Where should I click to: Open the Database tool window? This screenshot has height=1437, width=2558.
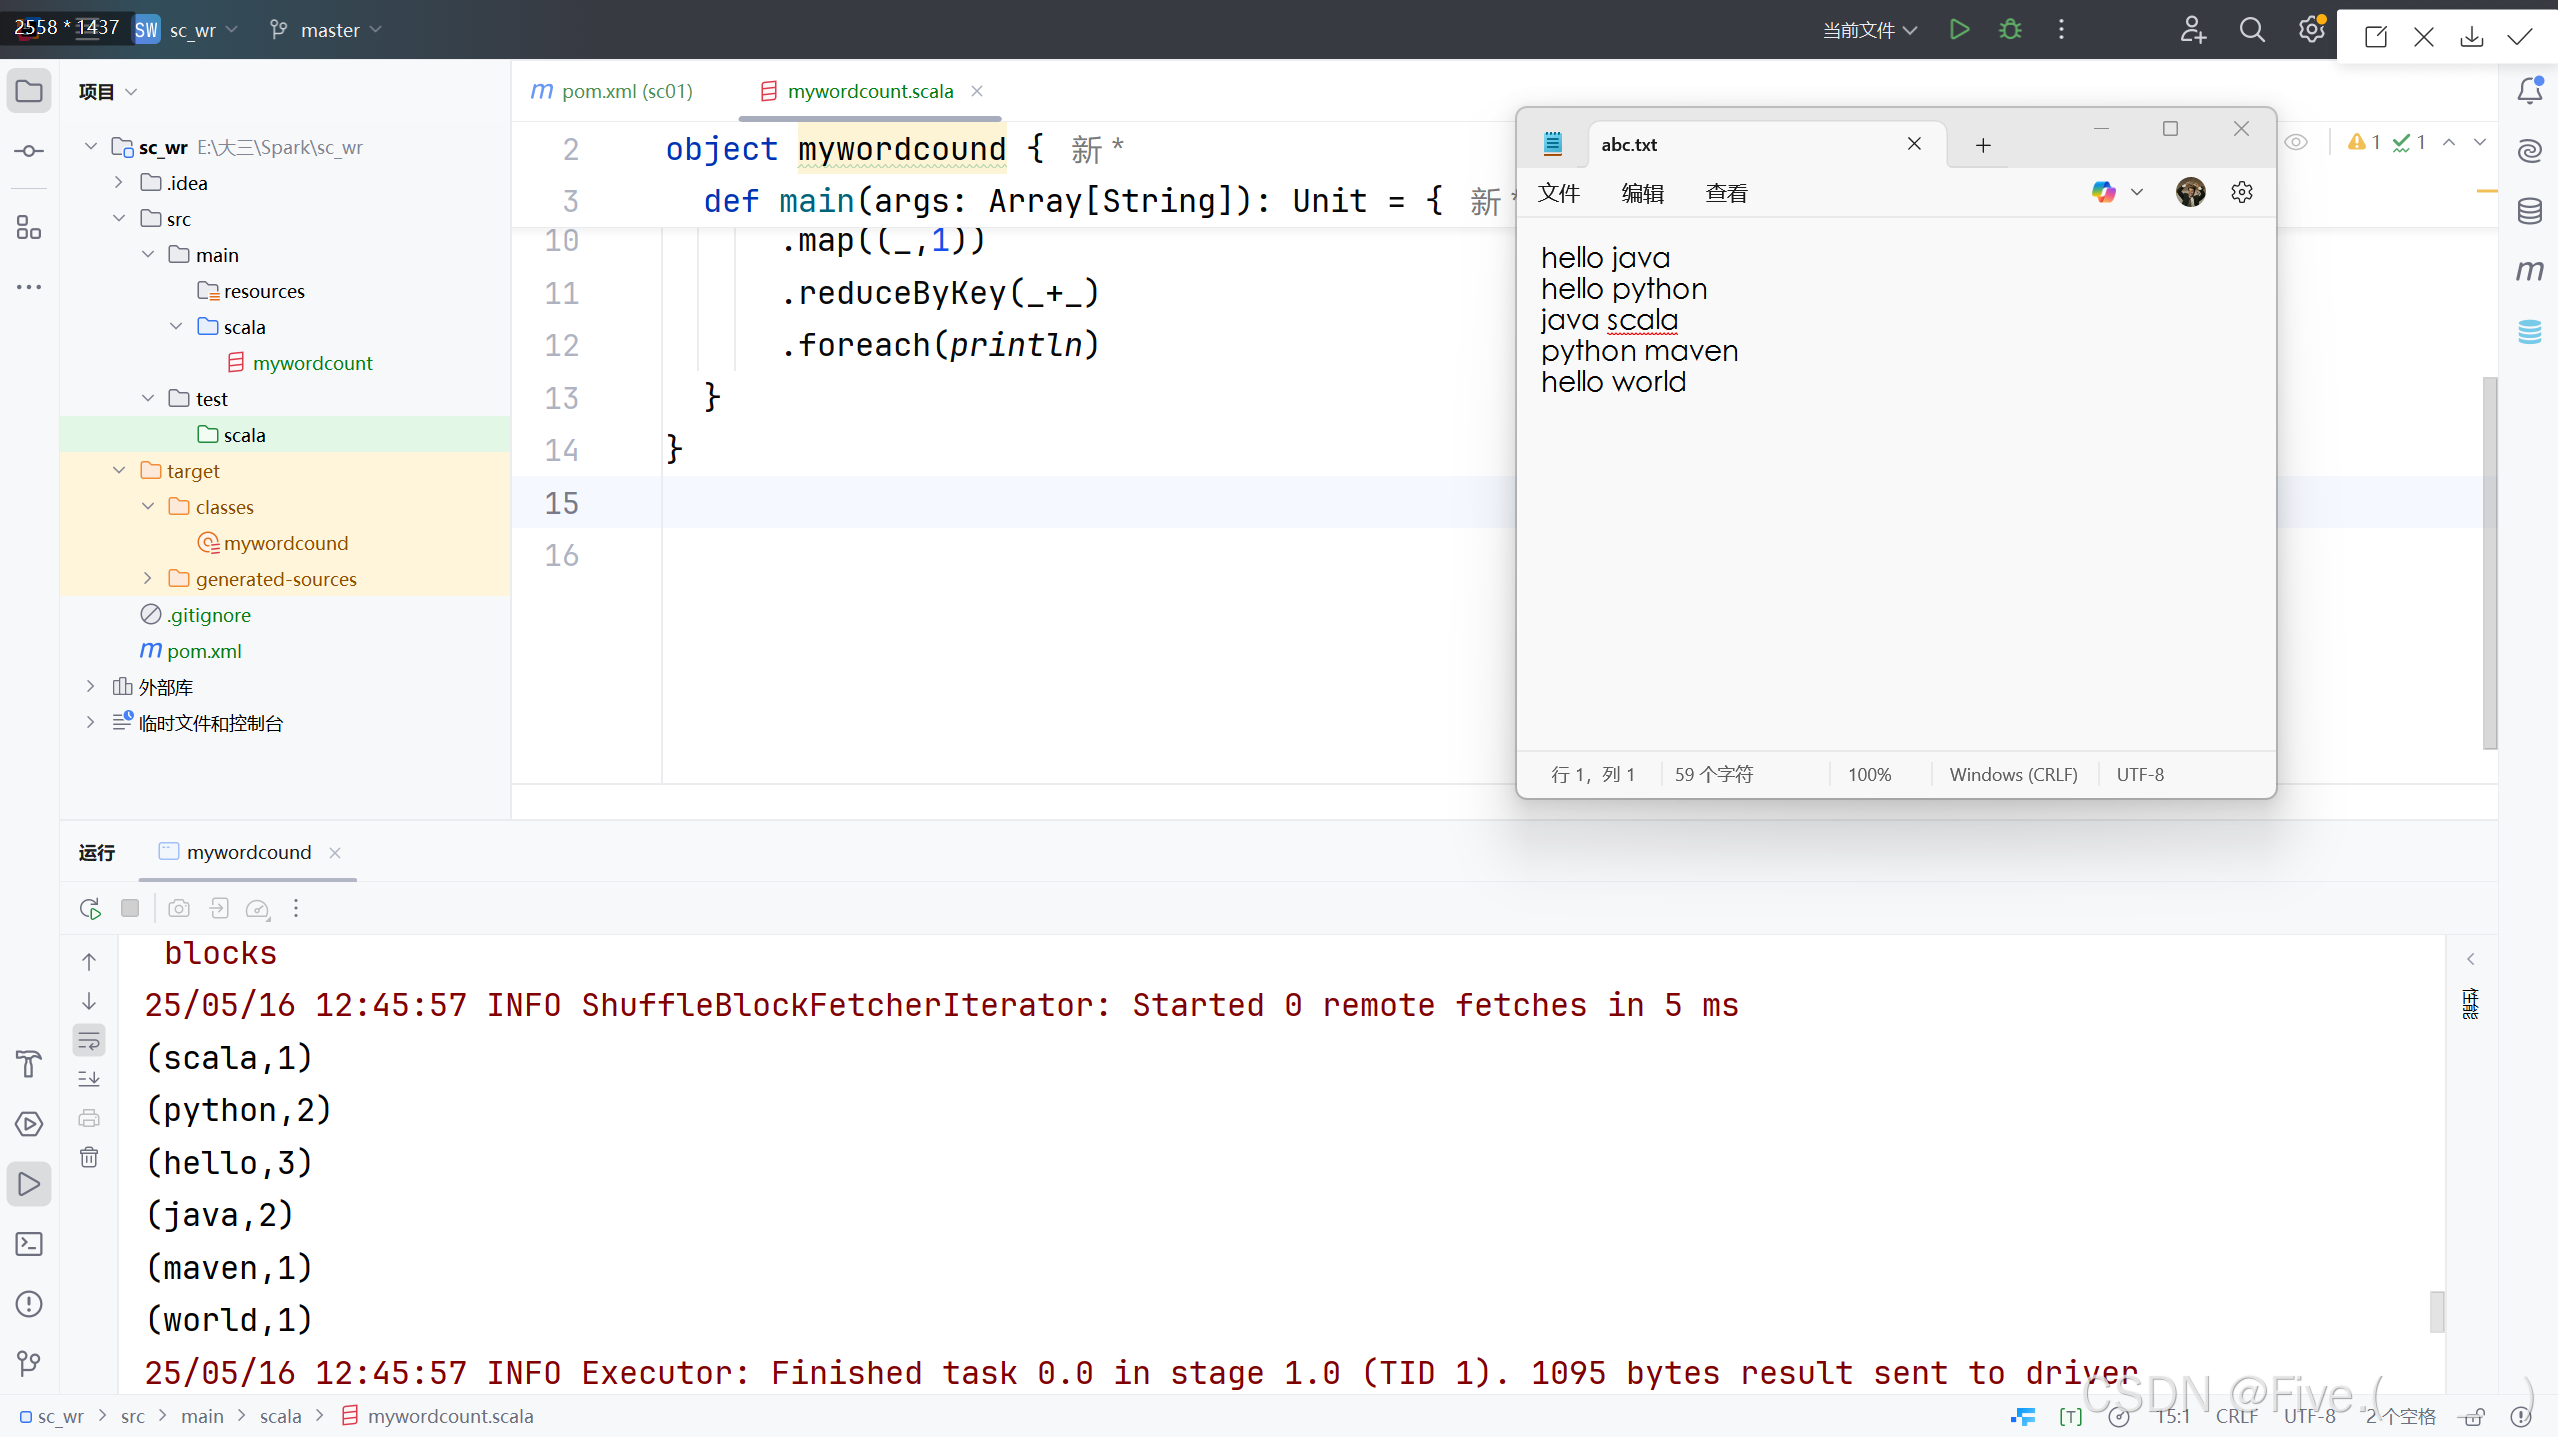click(2530, 211)
